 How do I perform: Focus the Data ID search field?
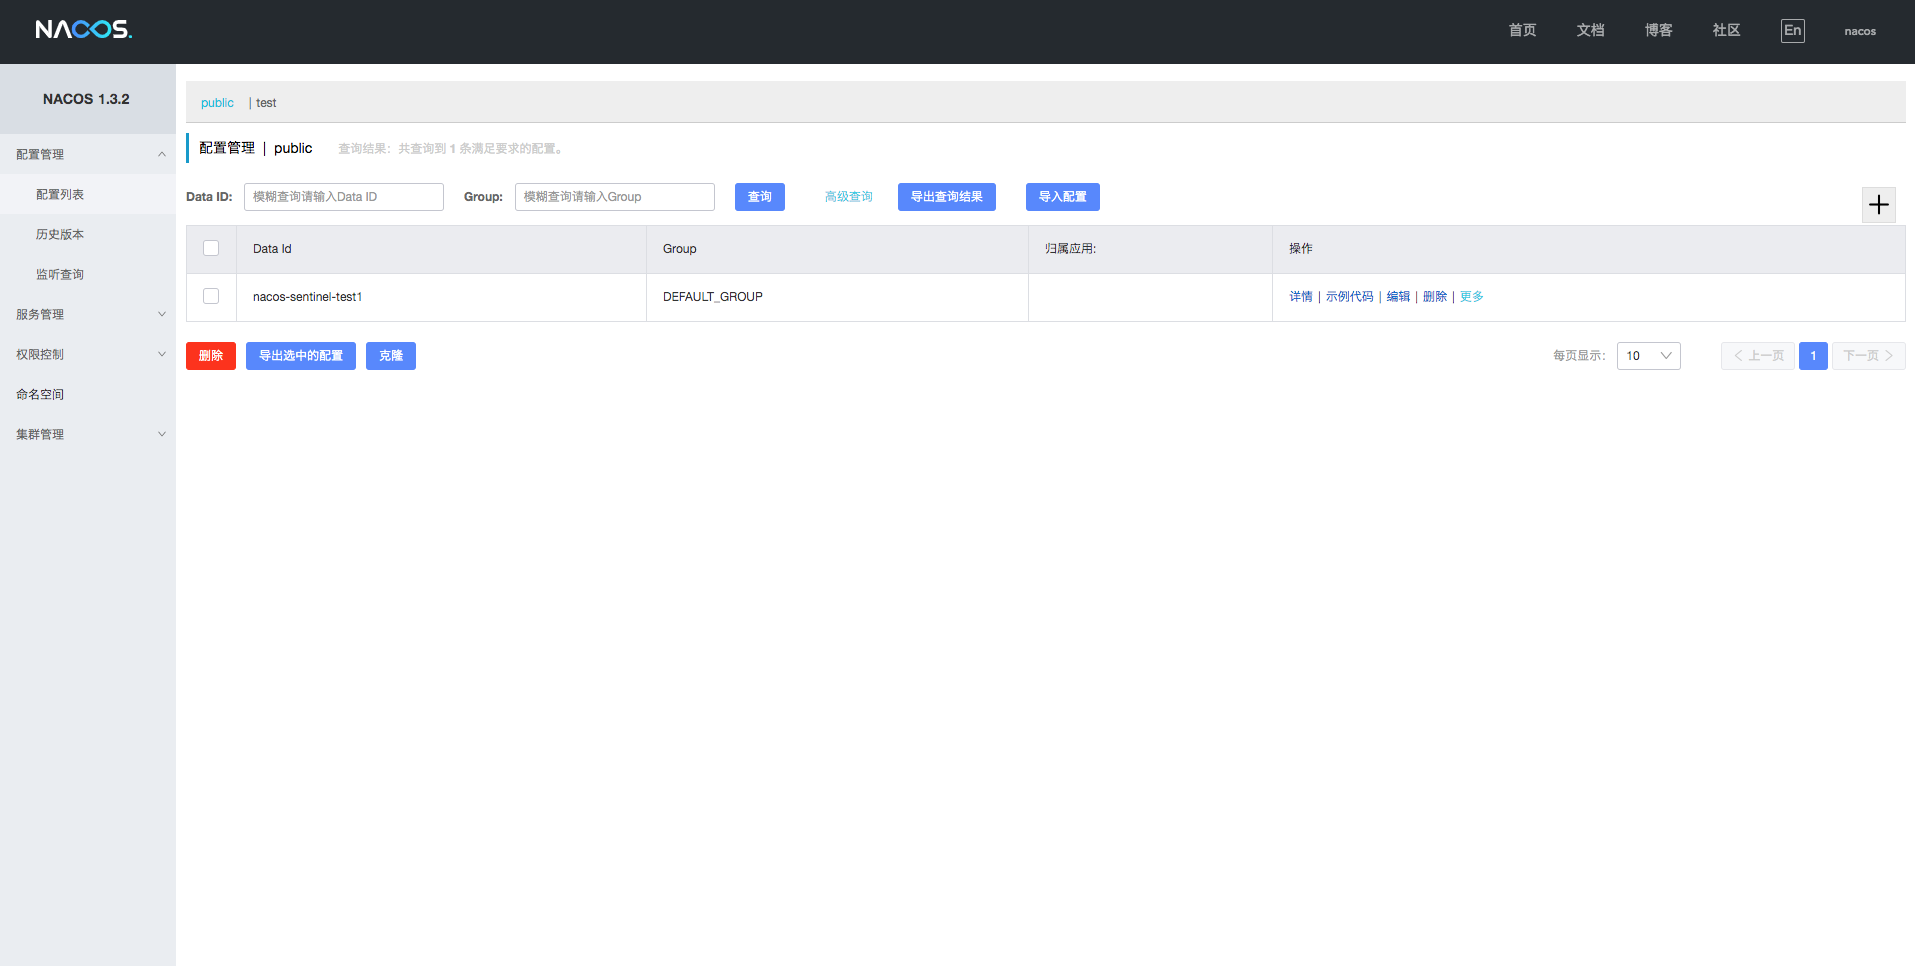click(343, 197)
